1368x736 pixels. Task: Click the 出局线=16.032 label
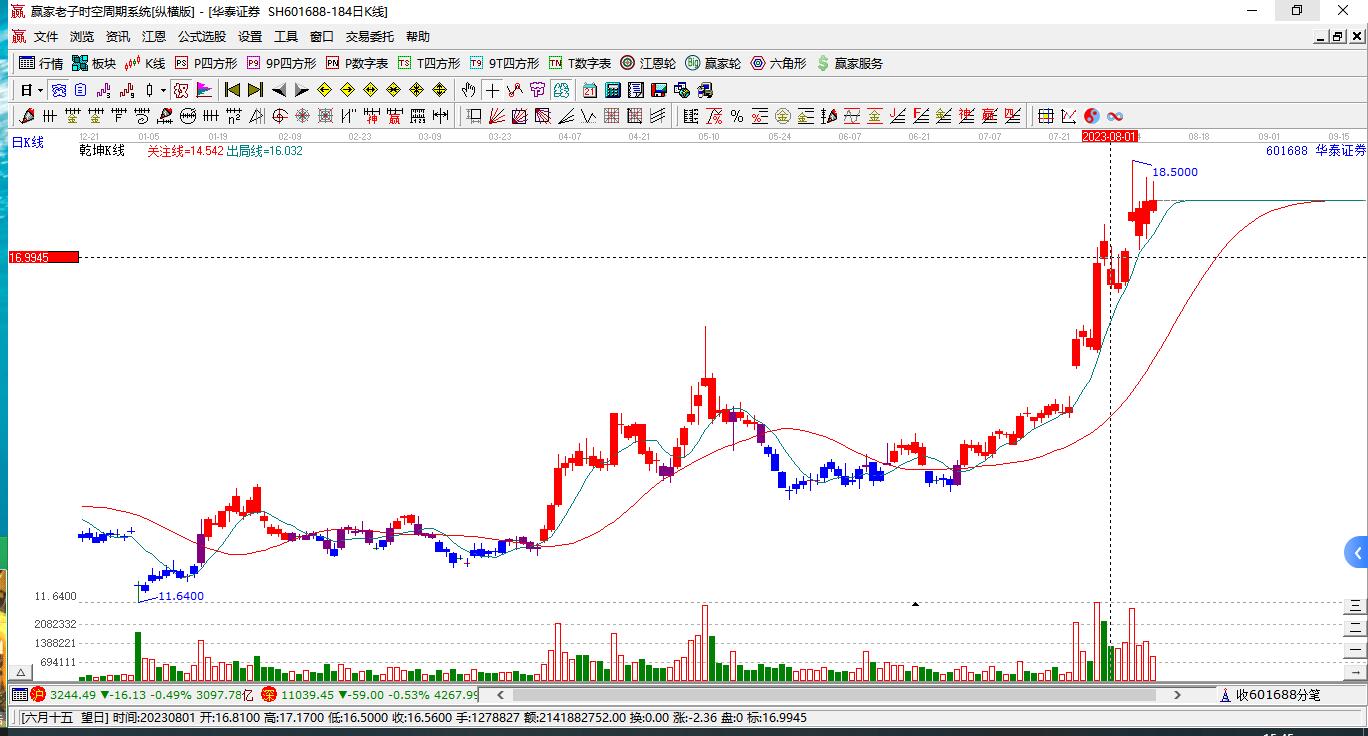coord(264,151)
